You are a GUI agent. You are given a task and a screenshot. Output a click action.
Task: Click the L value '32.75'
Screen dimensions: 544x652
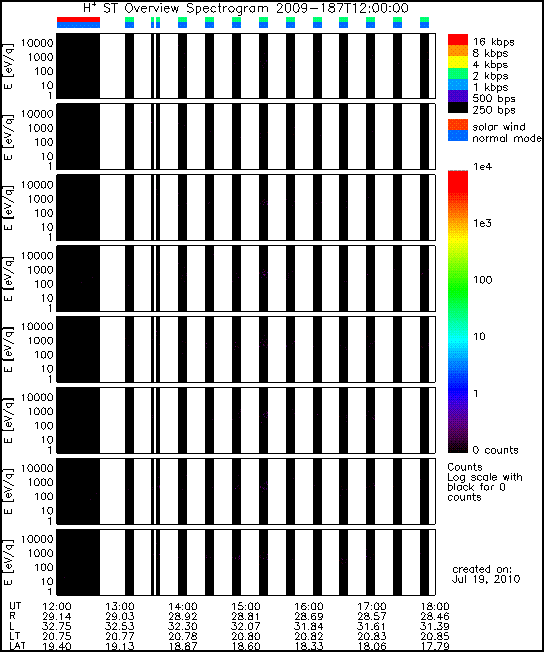click(x=57, y=626)
